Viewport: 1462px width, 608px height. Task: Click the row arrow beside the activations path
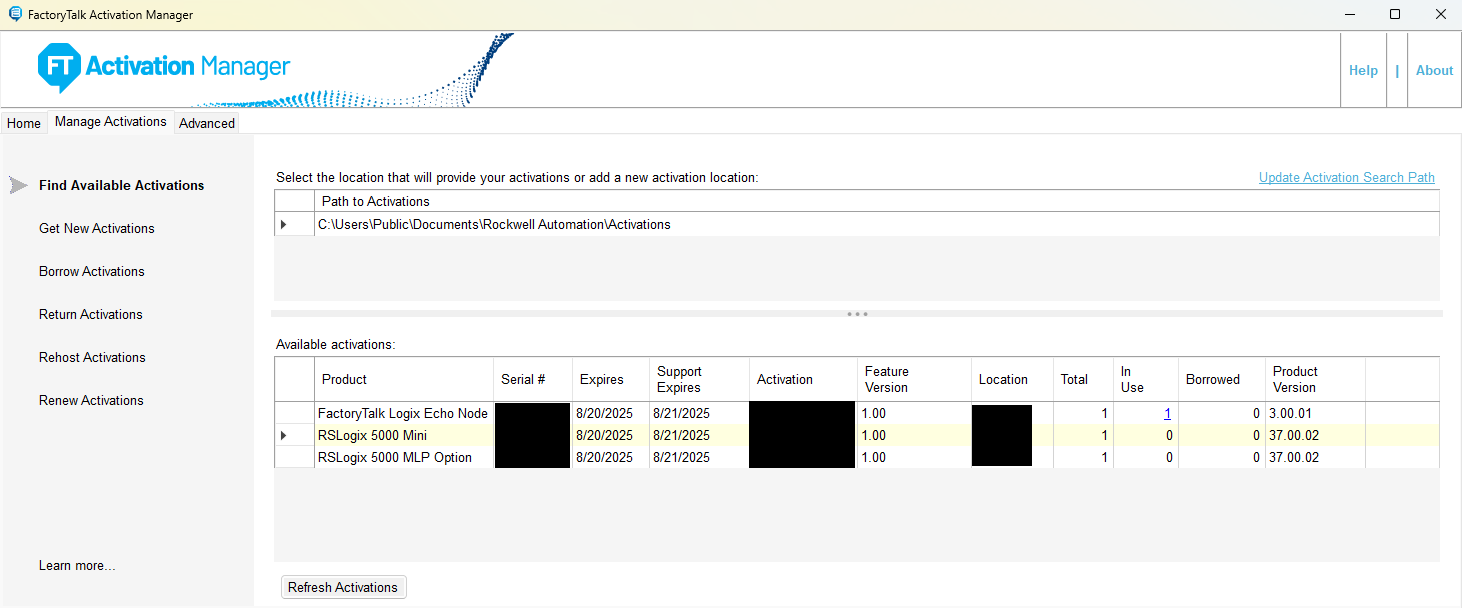click(284, 225)
